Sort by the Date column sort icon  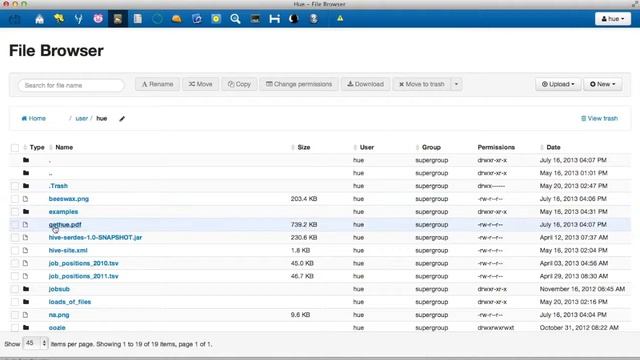coord(542,147)
